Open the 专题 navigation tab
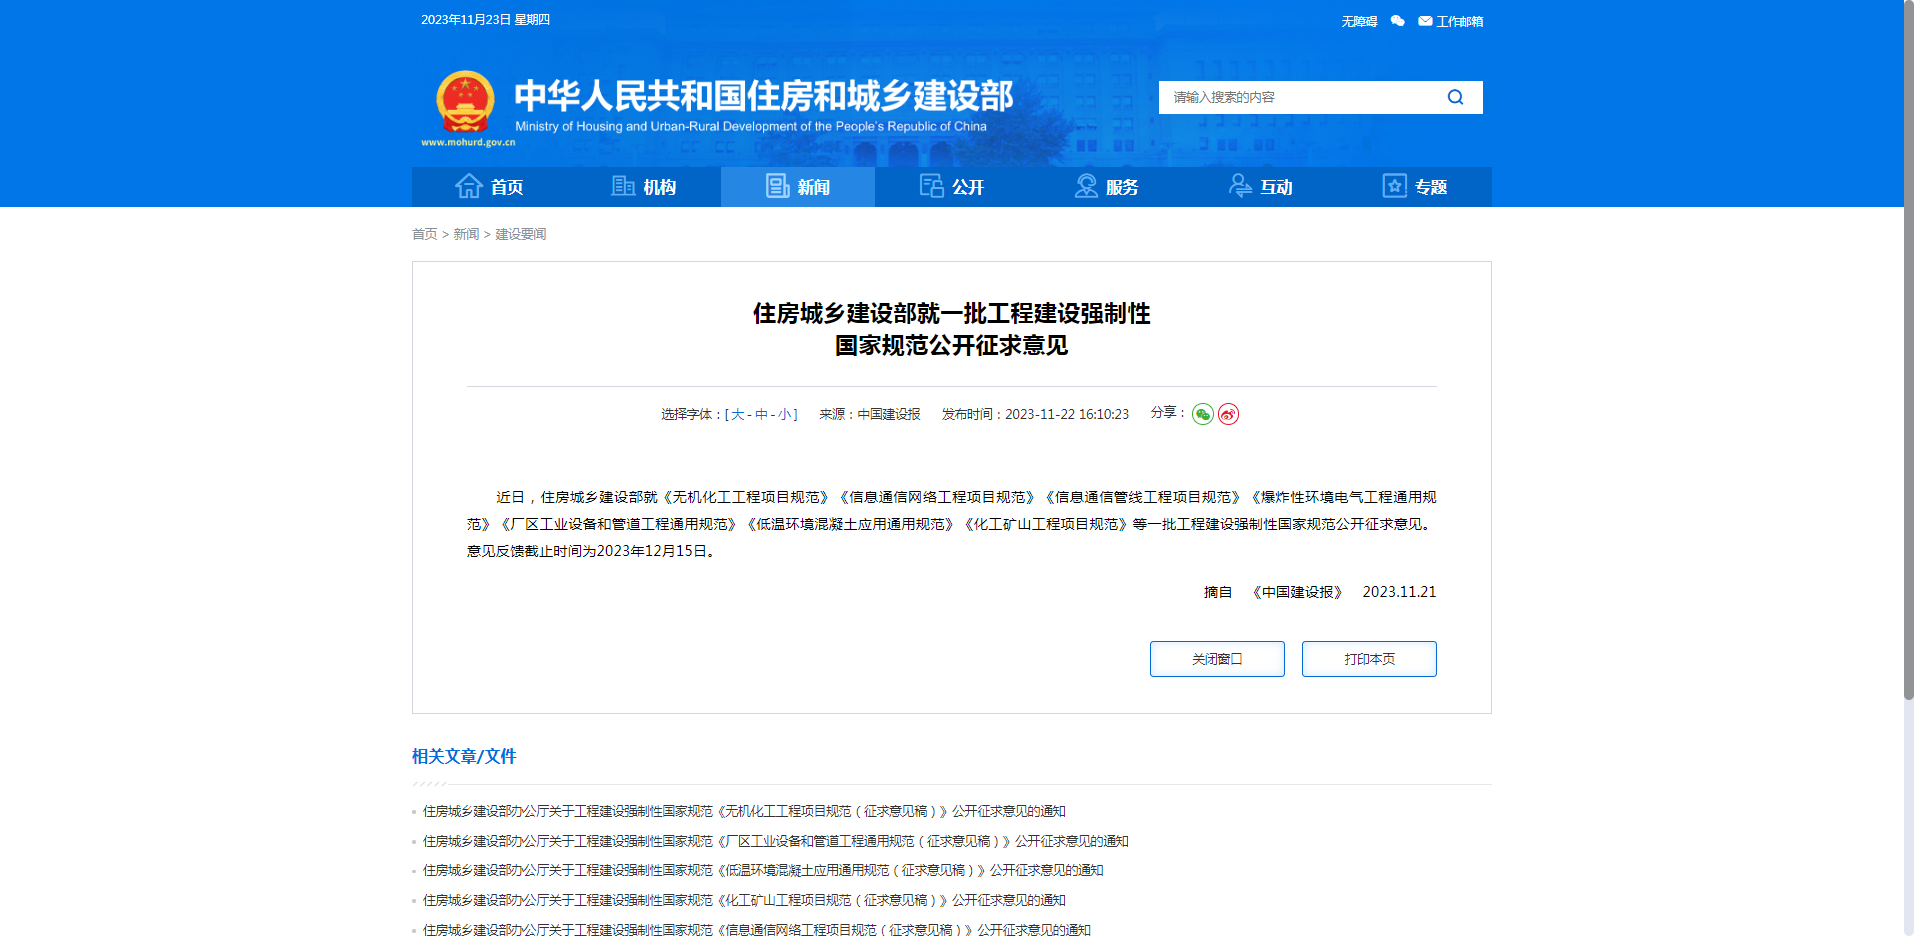This screenshot has height=936, width=1914. tap(1415, 187)
